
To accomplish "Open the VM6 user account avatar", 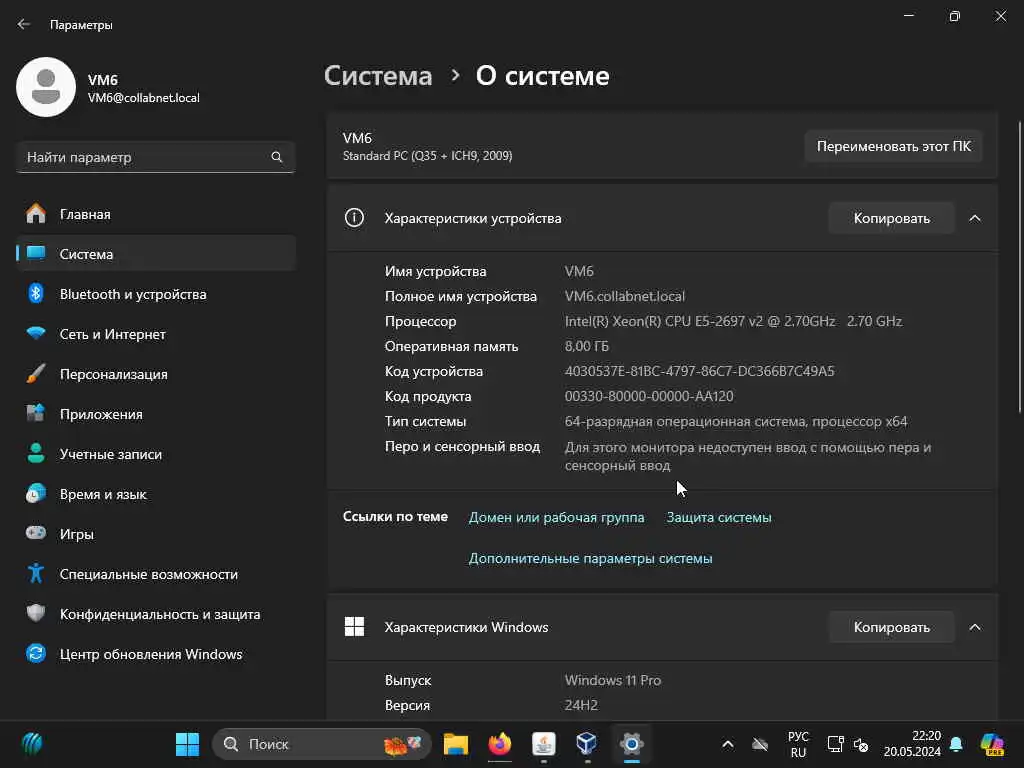I will [46, 87].
